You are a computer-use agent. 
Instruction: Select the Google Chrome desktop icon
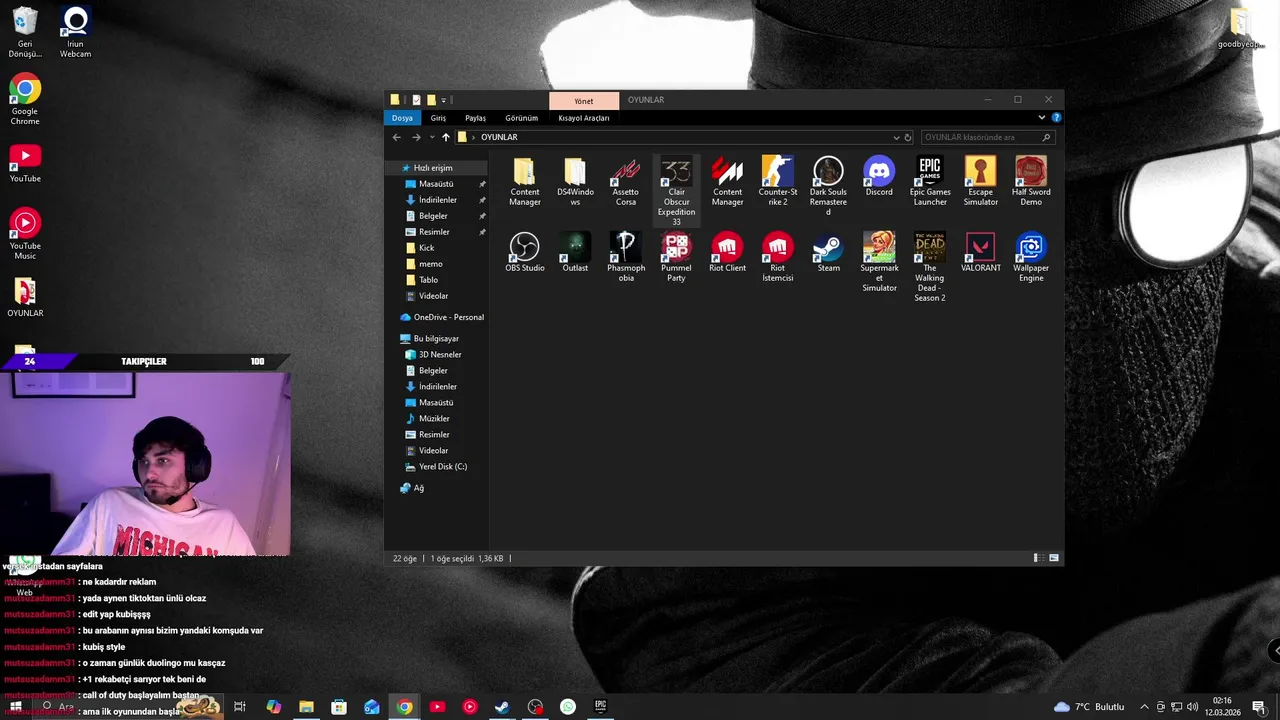(25, 100)
